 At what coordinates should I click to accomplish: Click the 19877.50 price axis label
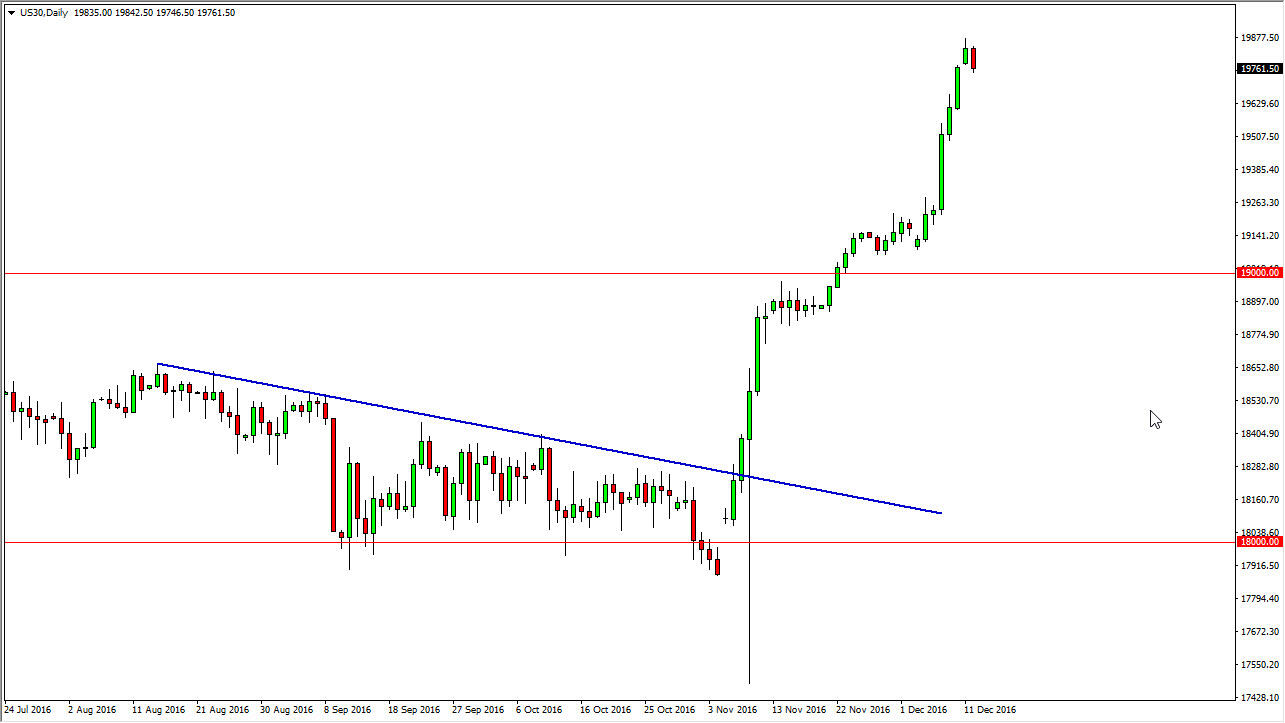click(x=1259, y=38)
